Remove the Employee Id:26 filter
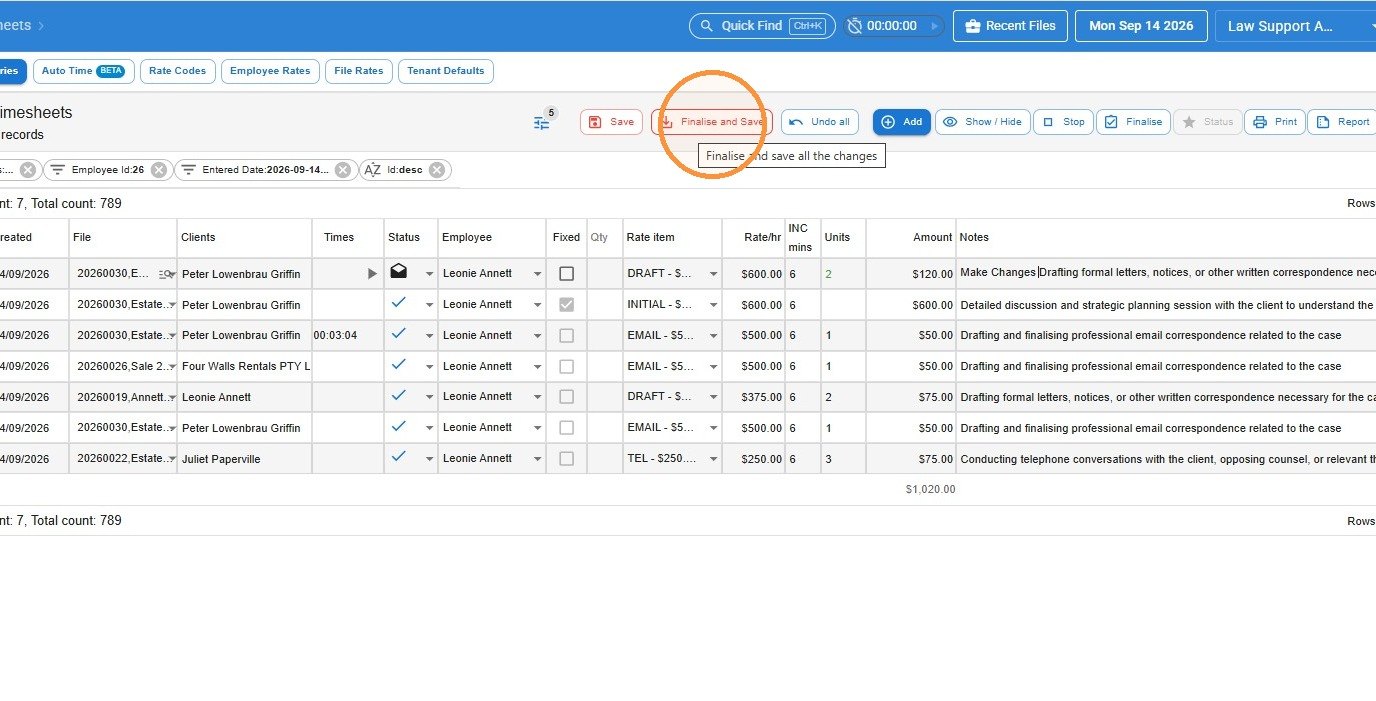Viewport: 1376px width, 701px height. click(x=159, y=170)
